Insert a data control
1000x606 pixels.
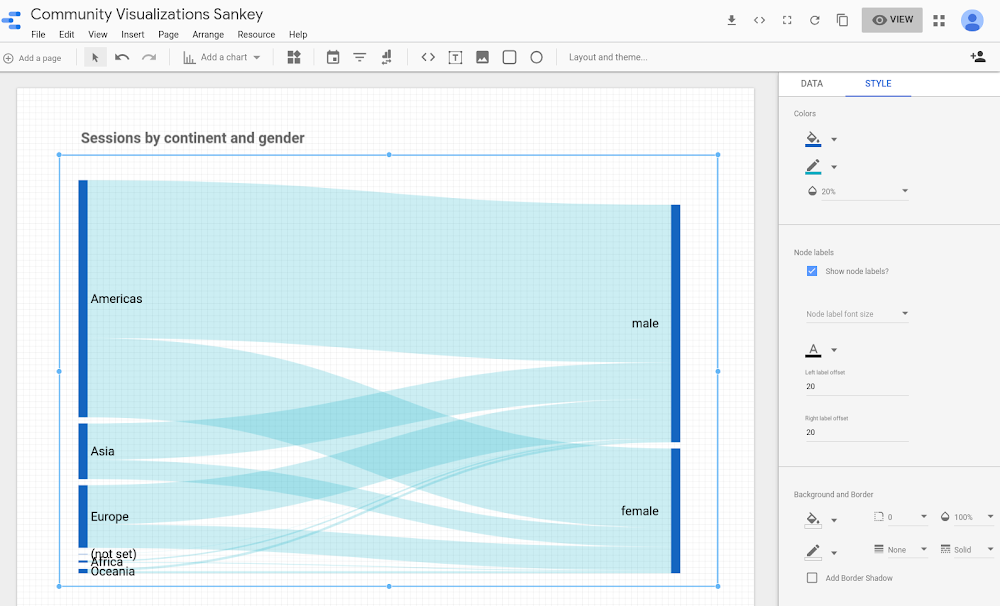coord(386,57)
